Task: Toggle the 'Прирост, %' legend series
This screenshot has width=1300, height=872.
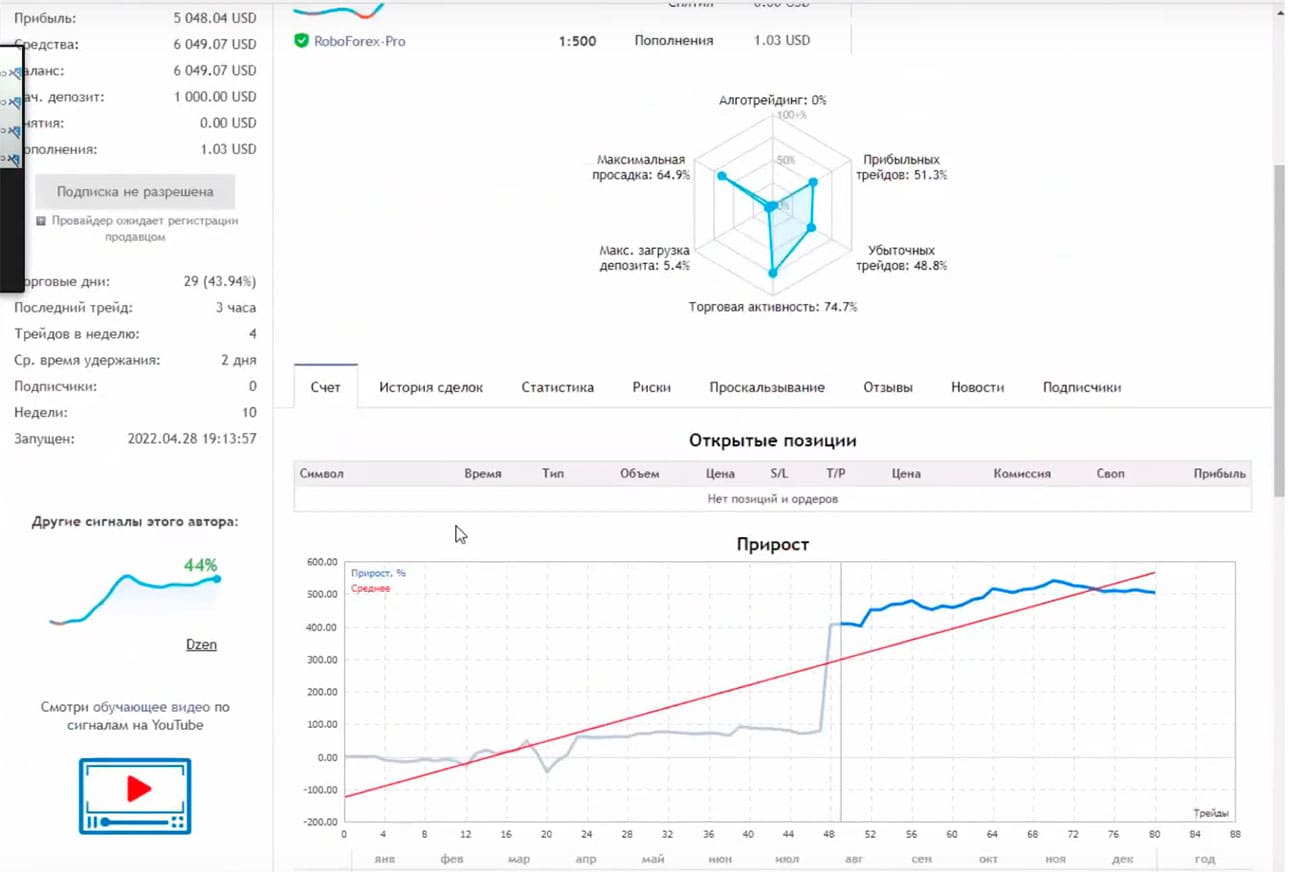Action: click(x=377, y=573)
